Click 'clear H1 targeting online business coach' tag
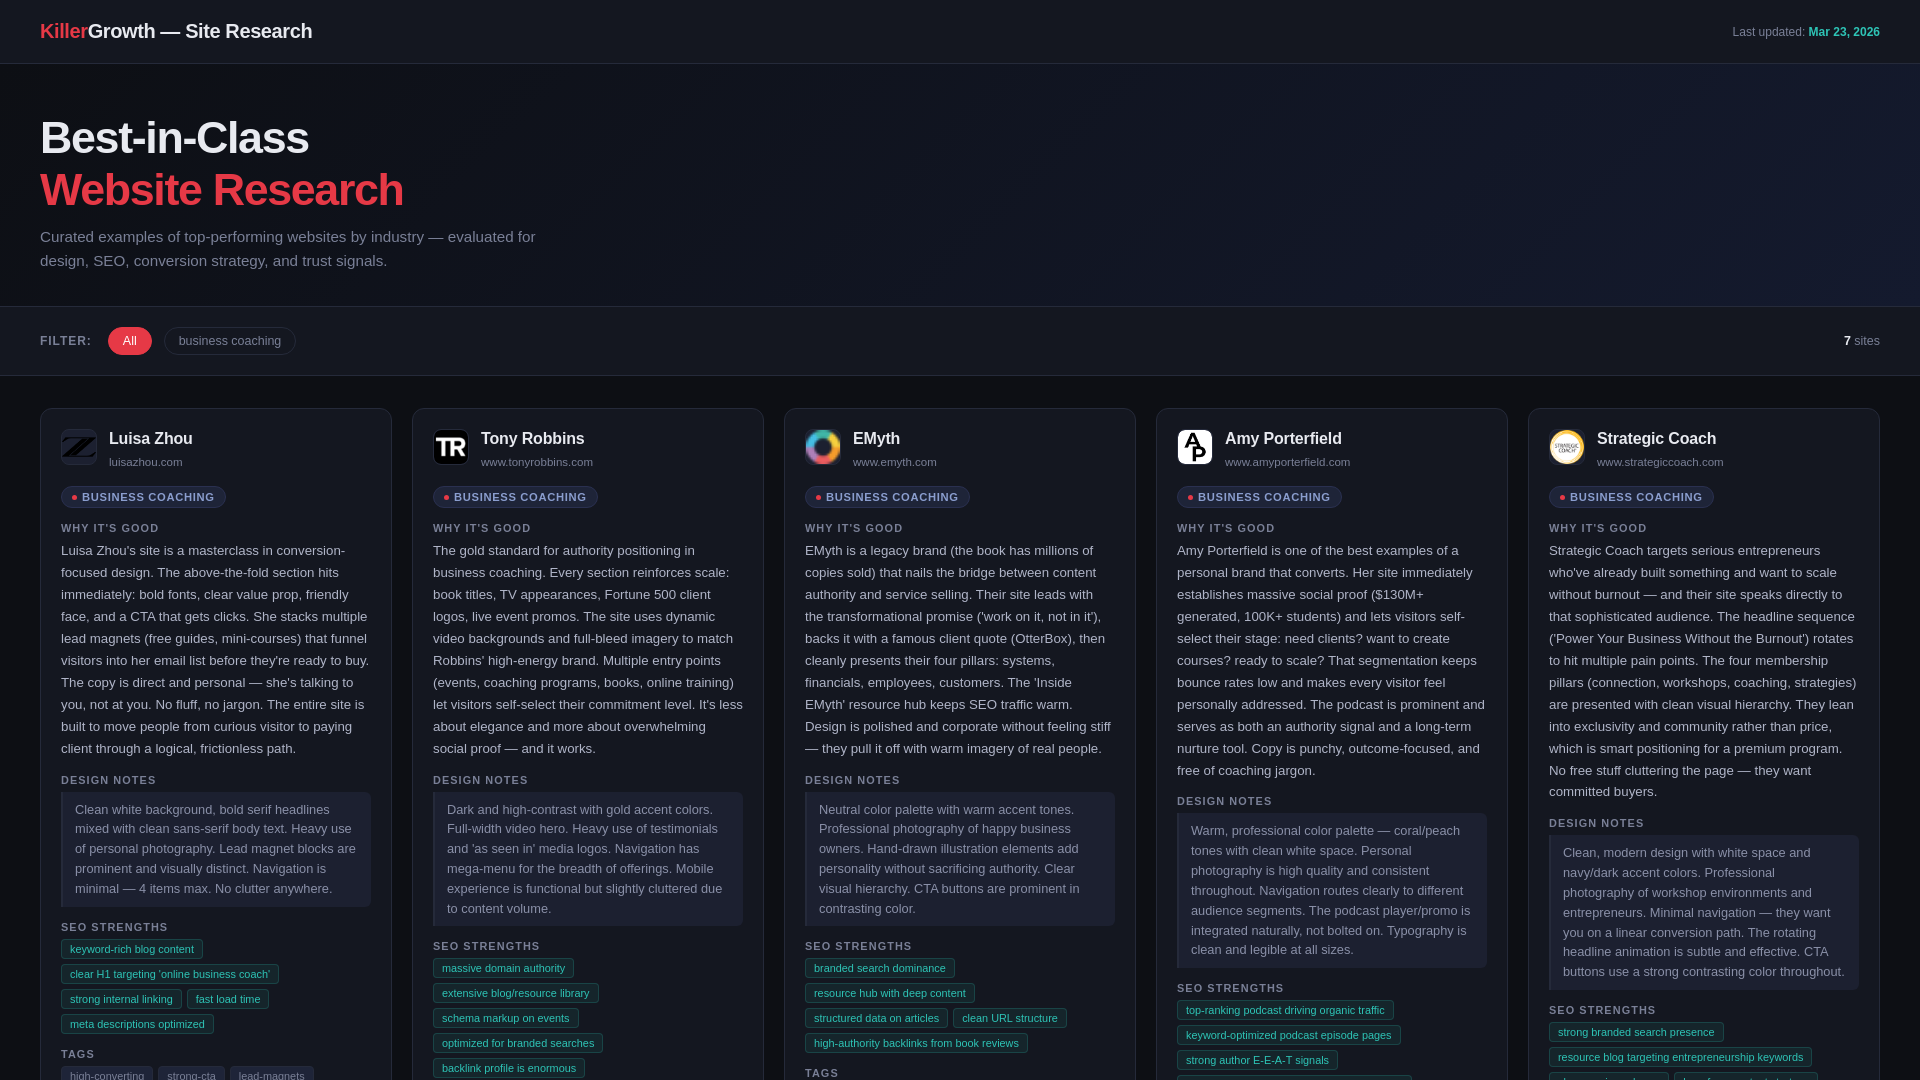Screen dimensions: 1920x1080 point(170,974)
